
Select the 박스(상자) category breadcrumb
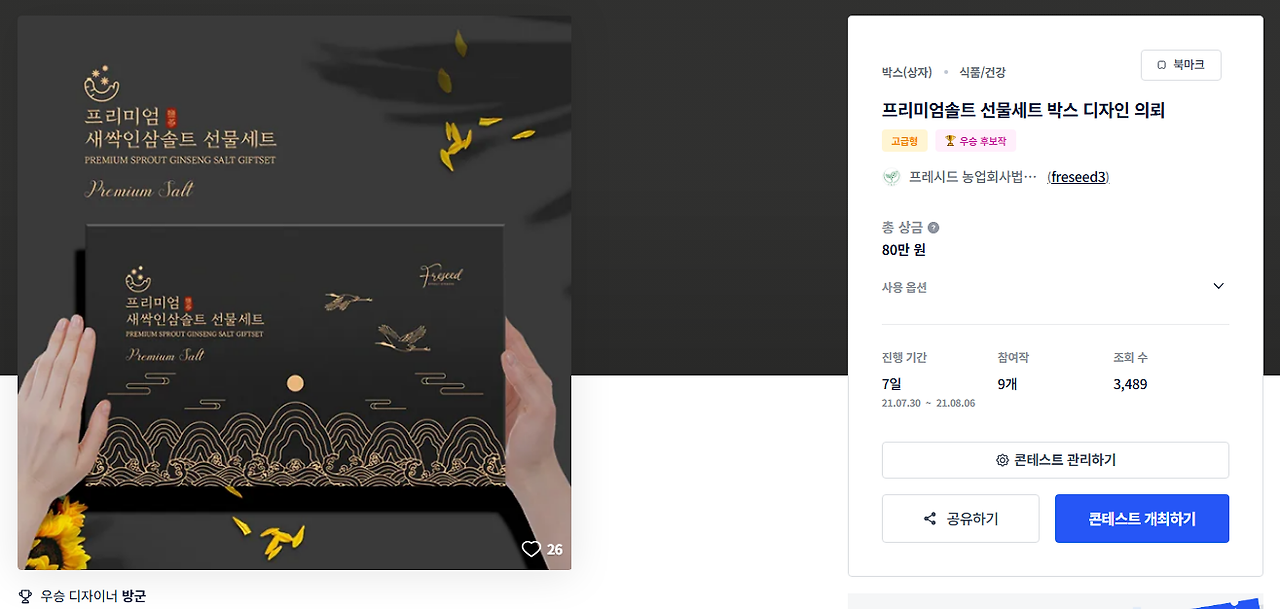[907, 72]
